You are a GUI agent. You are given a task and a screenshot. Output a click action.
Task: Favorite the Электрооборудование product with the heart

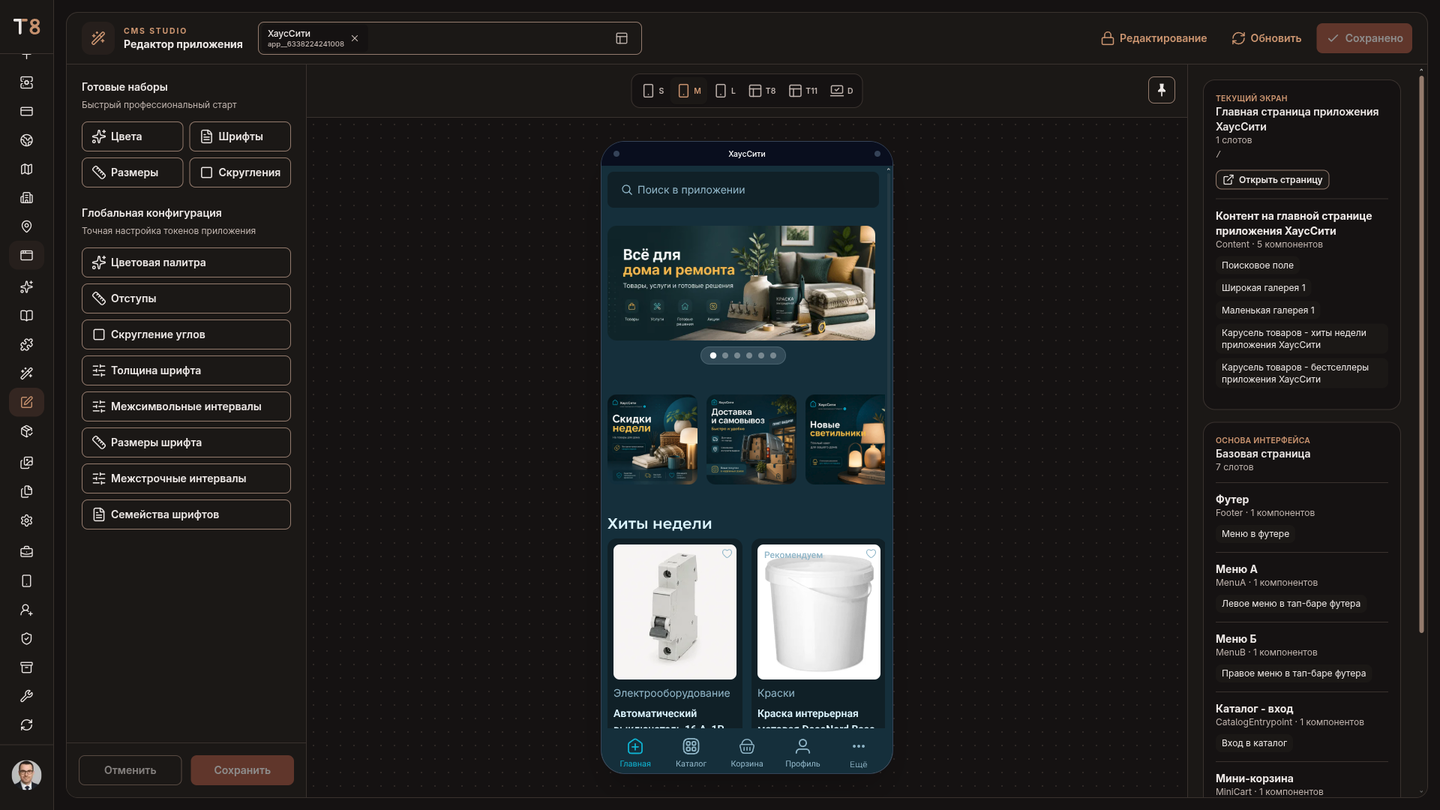727,554
